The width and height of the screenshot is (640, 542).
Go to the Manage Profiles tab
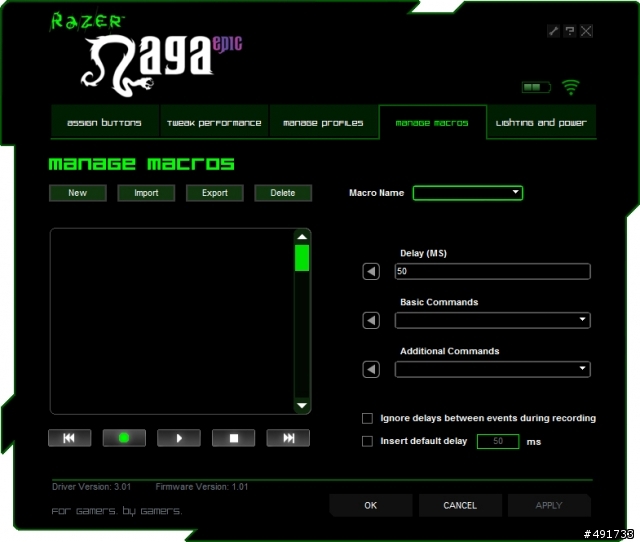[323, 122]
